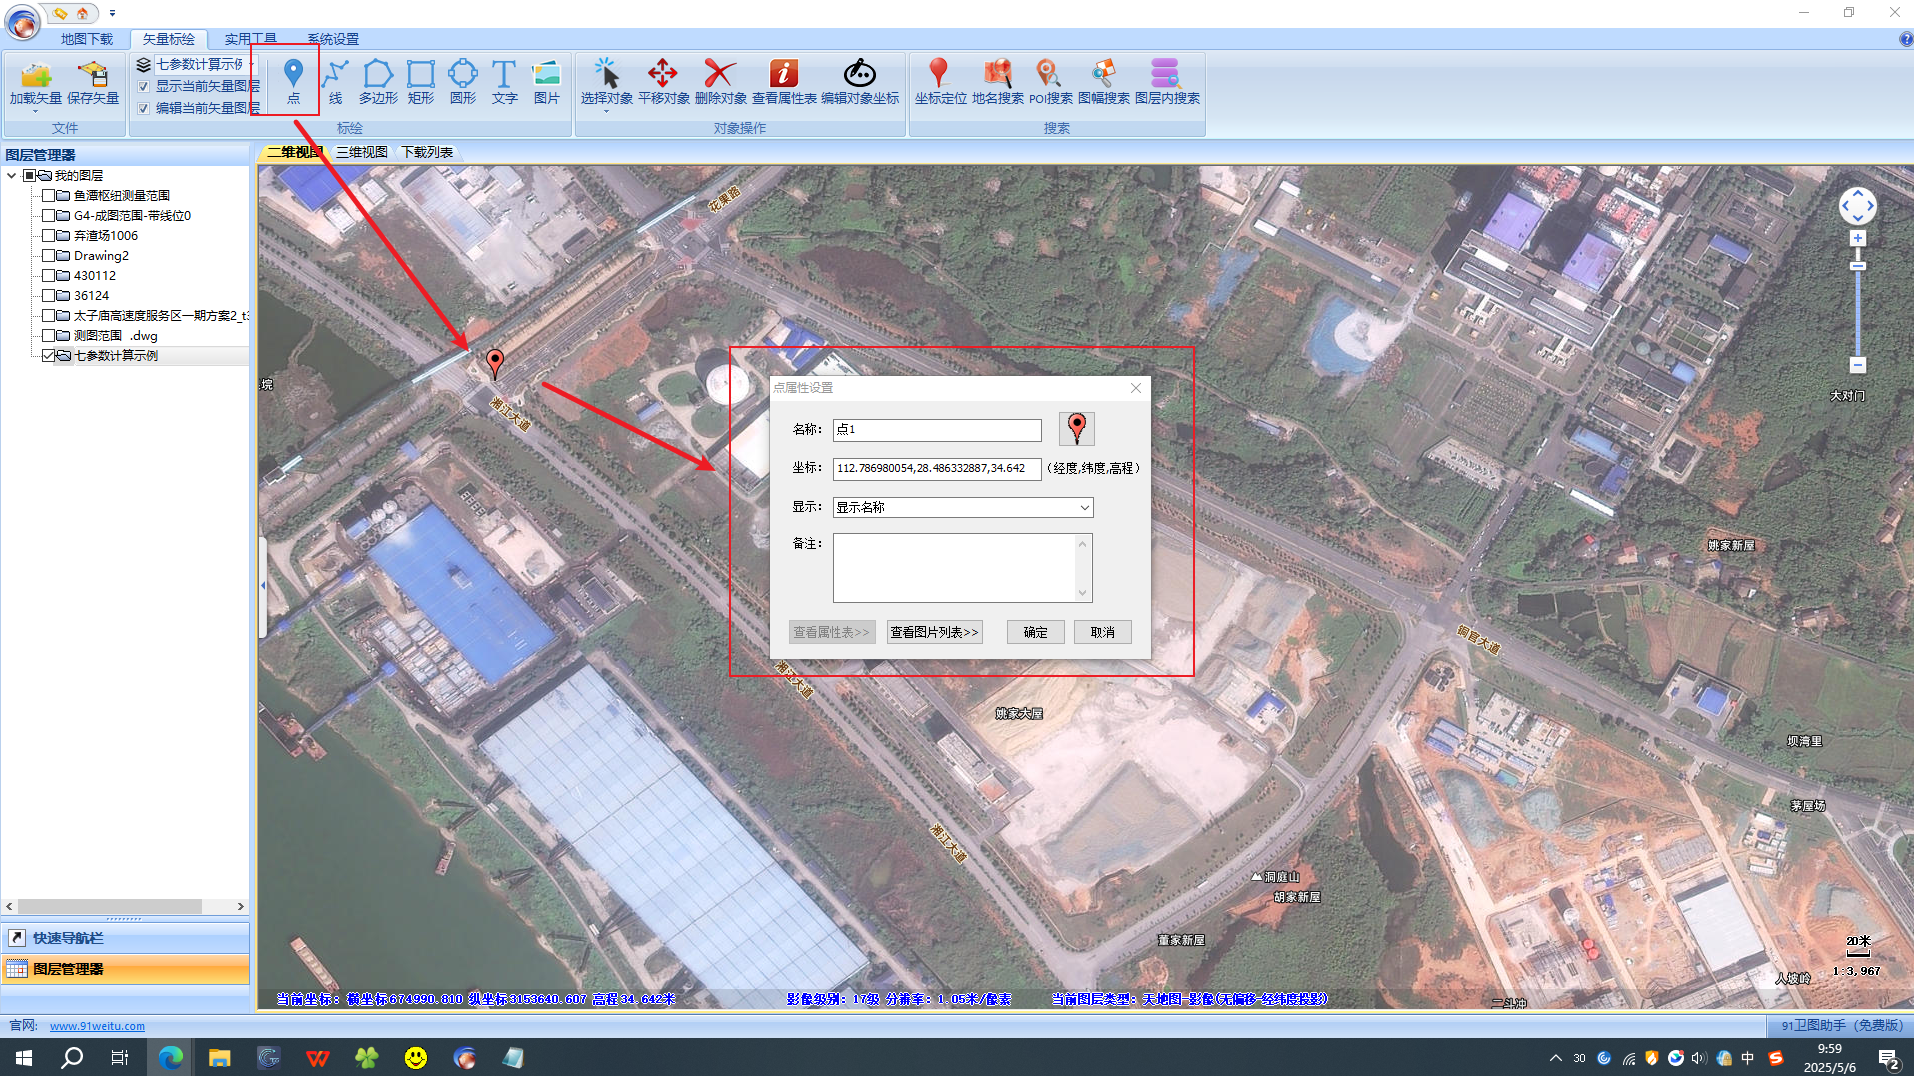1914x1076 pixels.
Task: Expand the 选择对象 dropdown arrow
Action: [606, 111]
